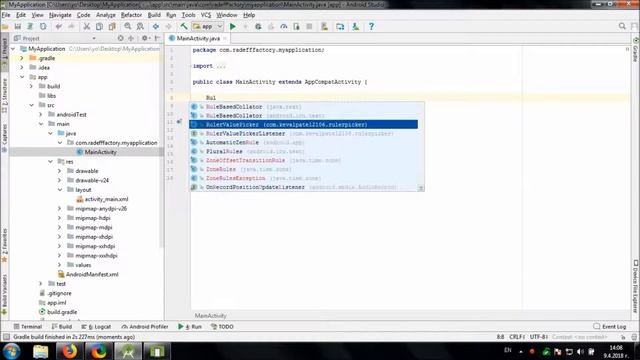Open the Android Profiler tool window
The image size is (640, 360).
(145, 327)
